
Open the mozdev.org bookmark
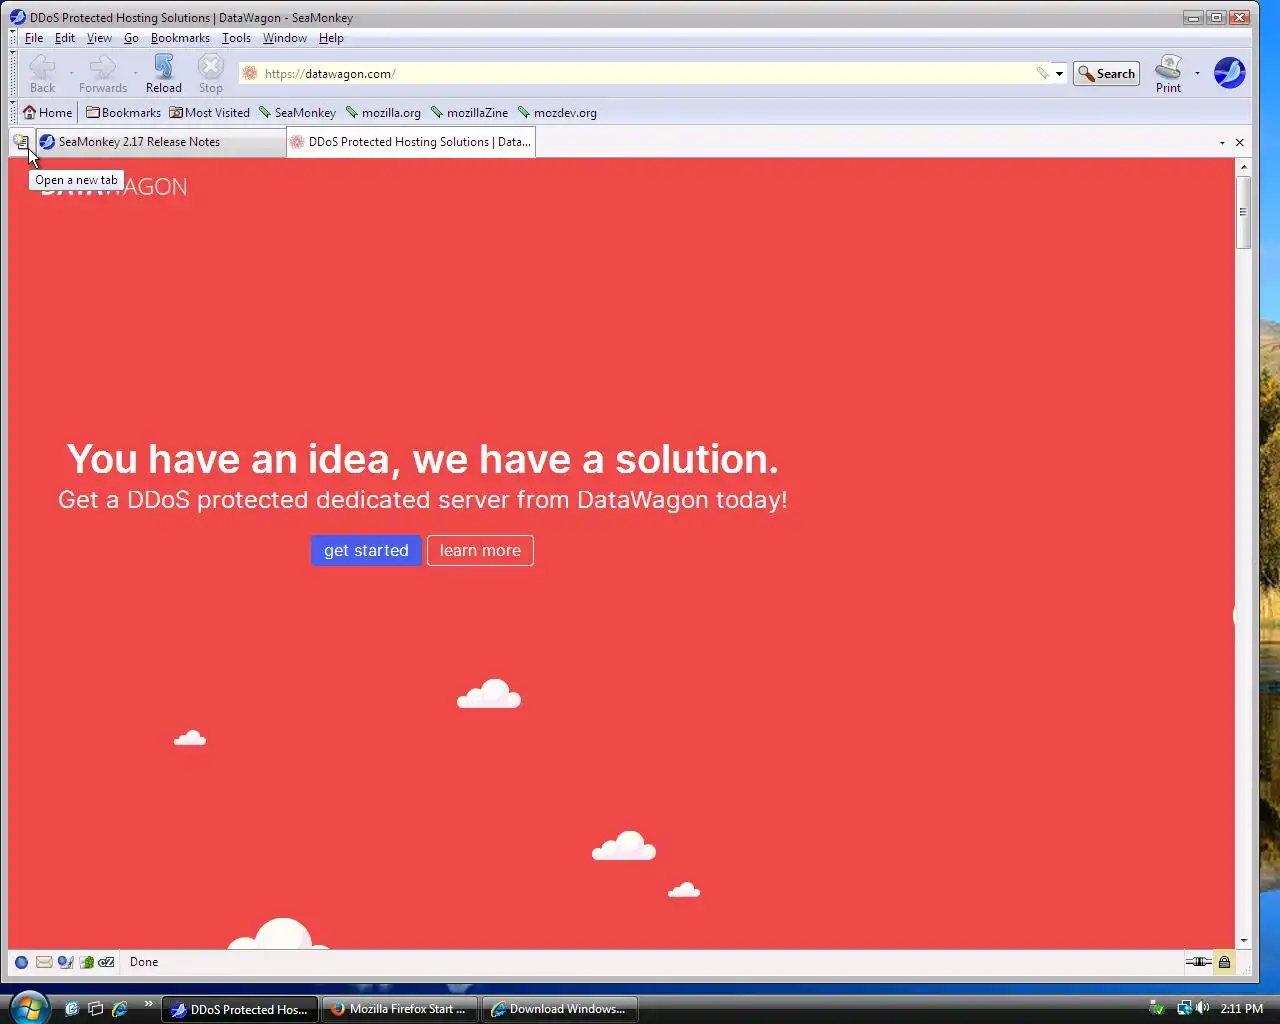click(556, 113)
